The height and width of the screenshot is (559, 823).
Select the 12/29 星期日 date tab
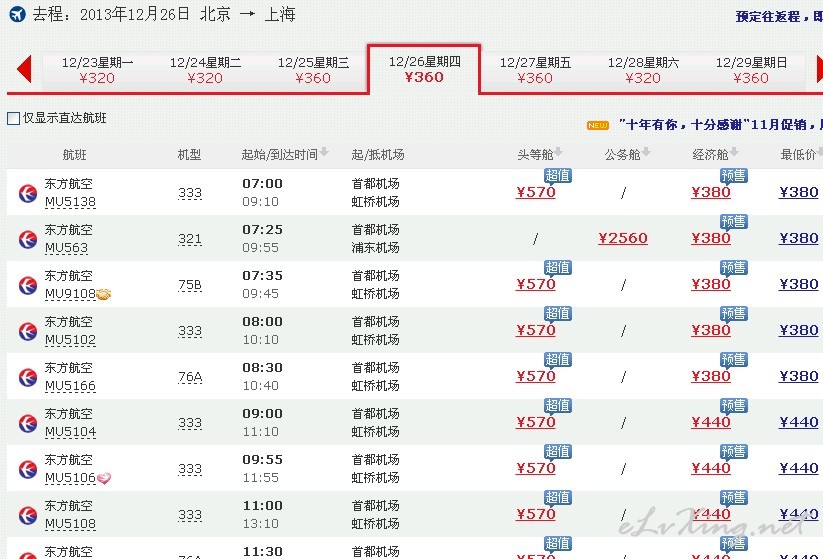751,70
